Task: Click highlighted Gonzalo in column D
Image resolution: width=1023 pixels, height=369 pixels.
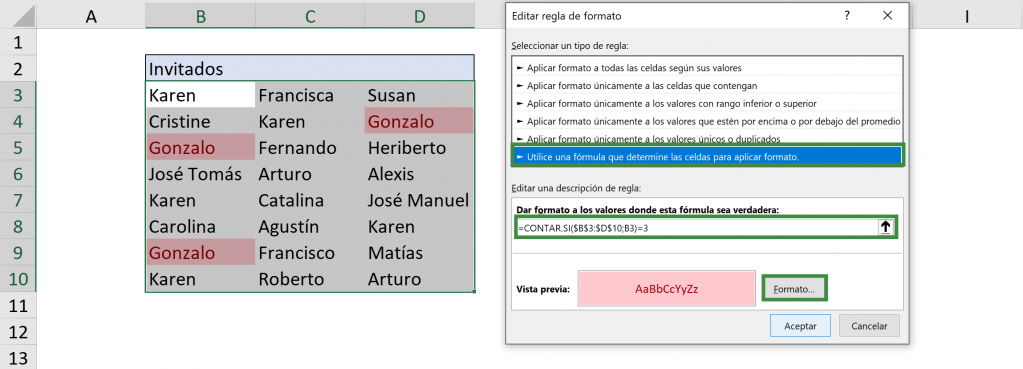Action: coord(420,121)
